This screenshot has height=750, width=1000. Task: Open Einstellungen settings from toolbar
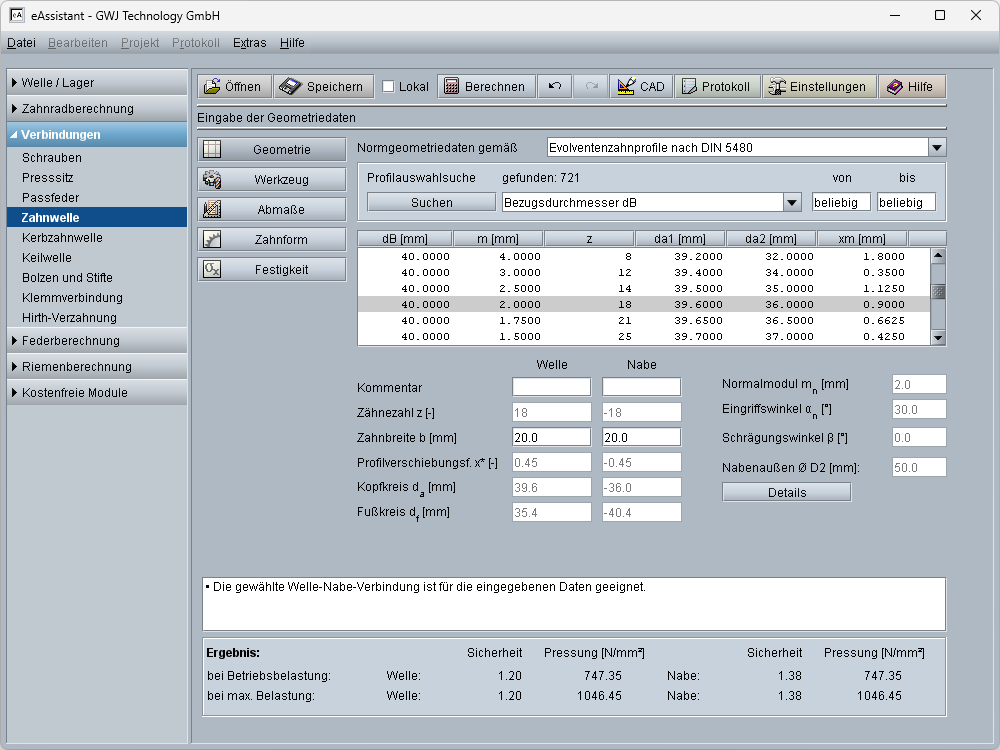(819, 87)
